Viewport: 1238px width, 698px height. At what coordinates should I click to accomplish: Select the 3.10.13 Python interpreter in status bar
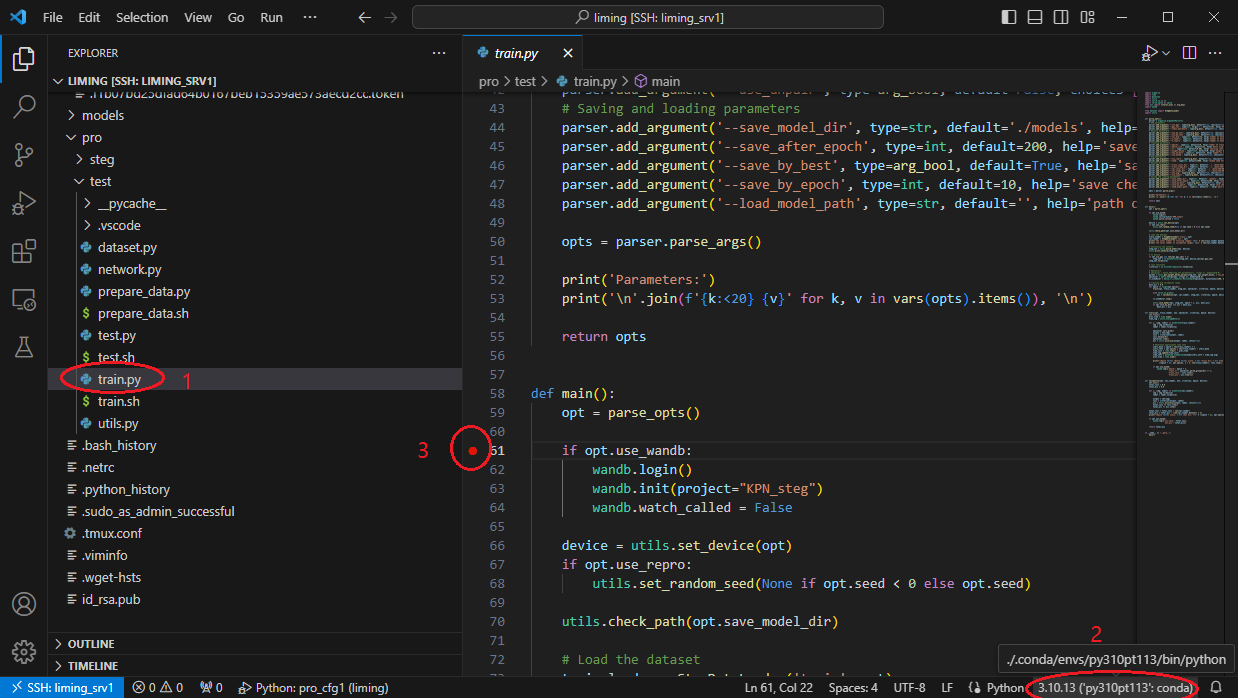pyautogui.click(x=1115, y=688)
